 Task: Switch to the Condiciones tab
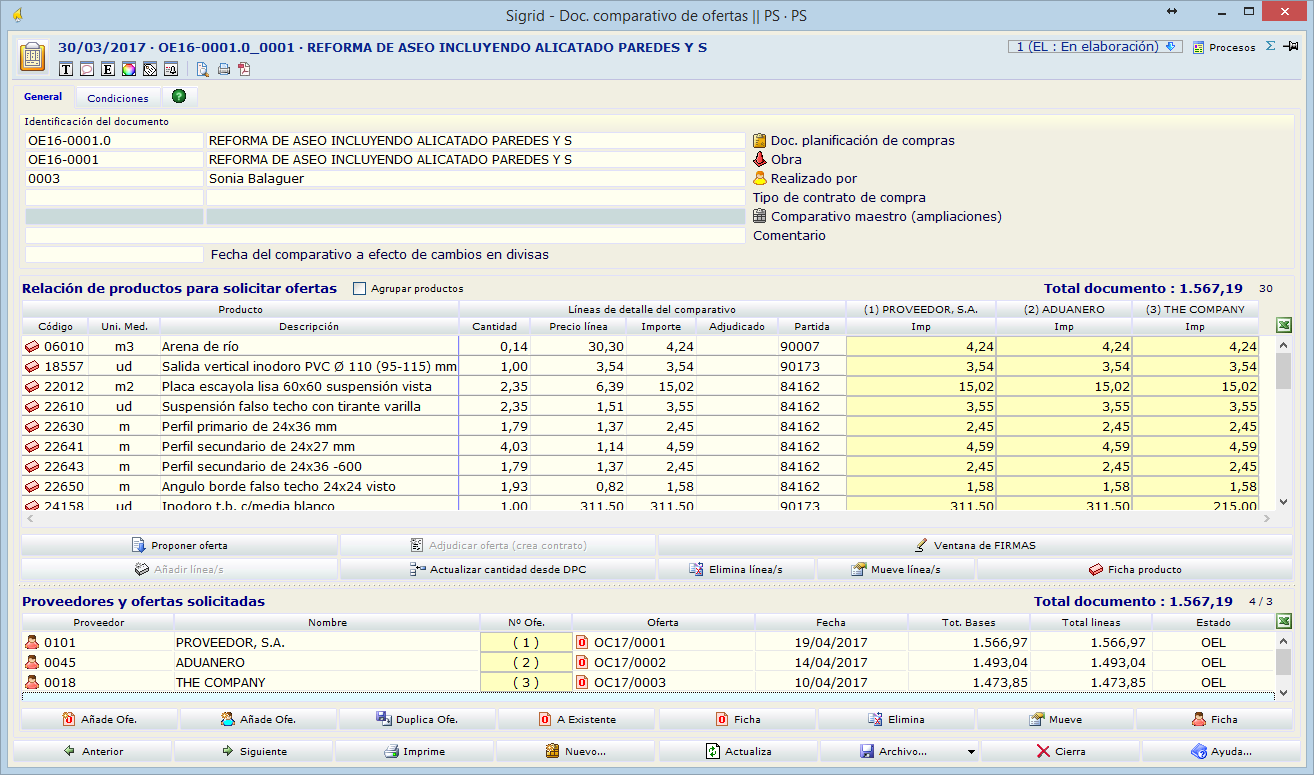[x=118, y=98]
